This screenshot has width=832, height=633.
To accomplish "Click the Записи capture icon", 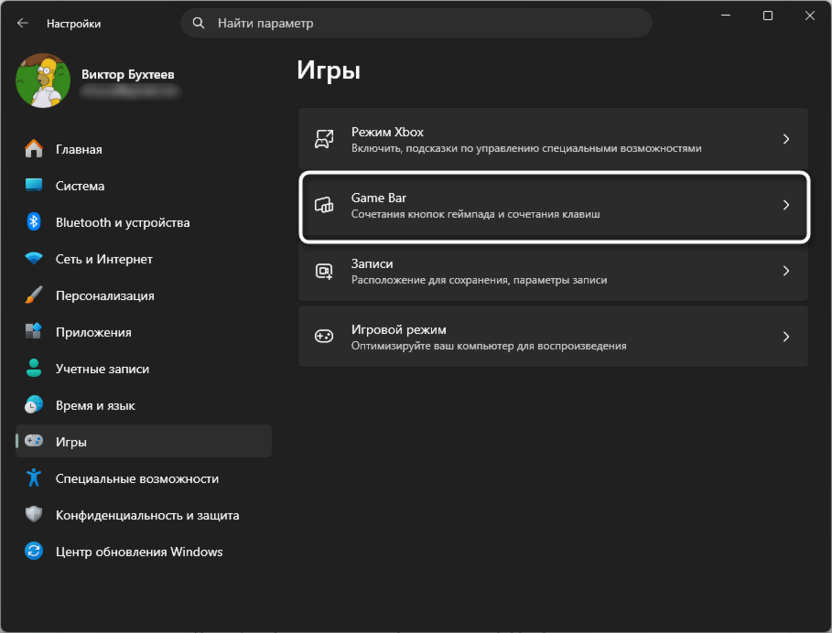I will tap(324, 271).
